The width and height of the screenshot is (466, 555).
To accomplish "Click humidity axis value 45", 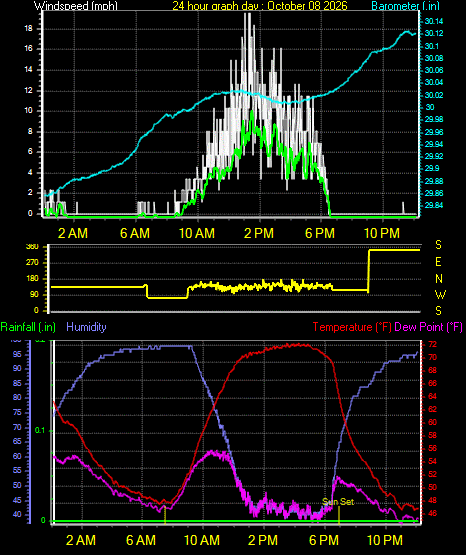I will (17, 500).
